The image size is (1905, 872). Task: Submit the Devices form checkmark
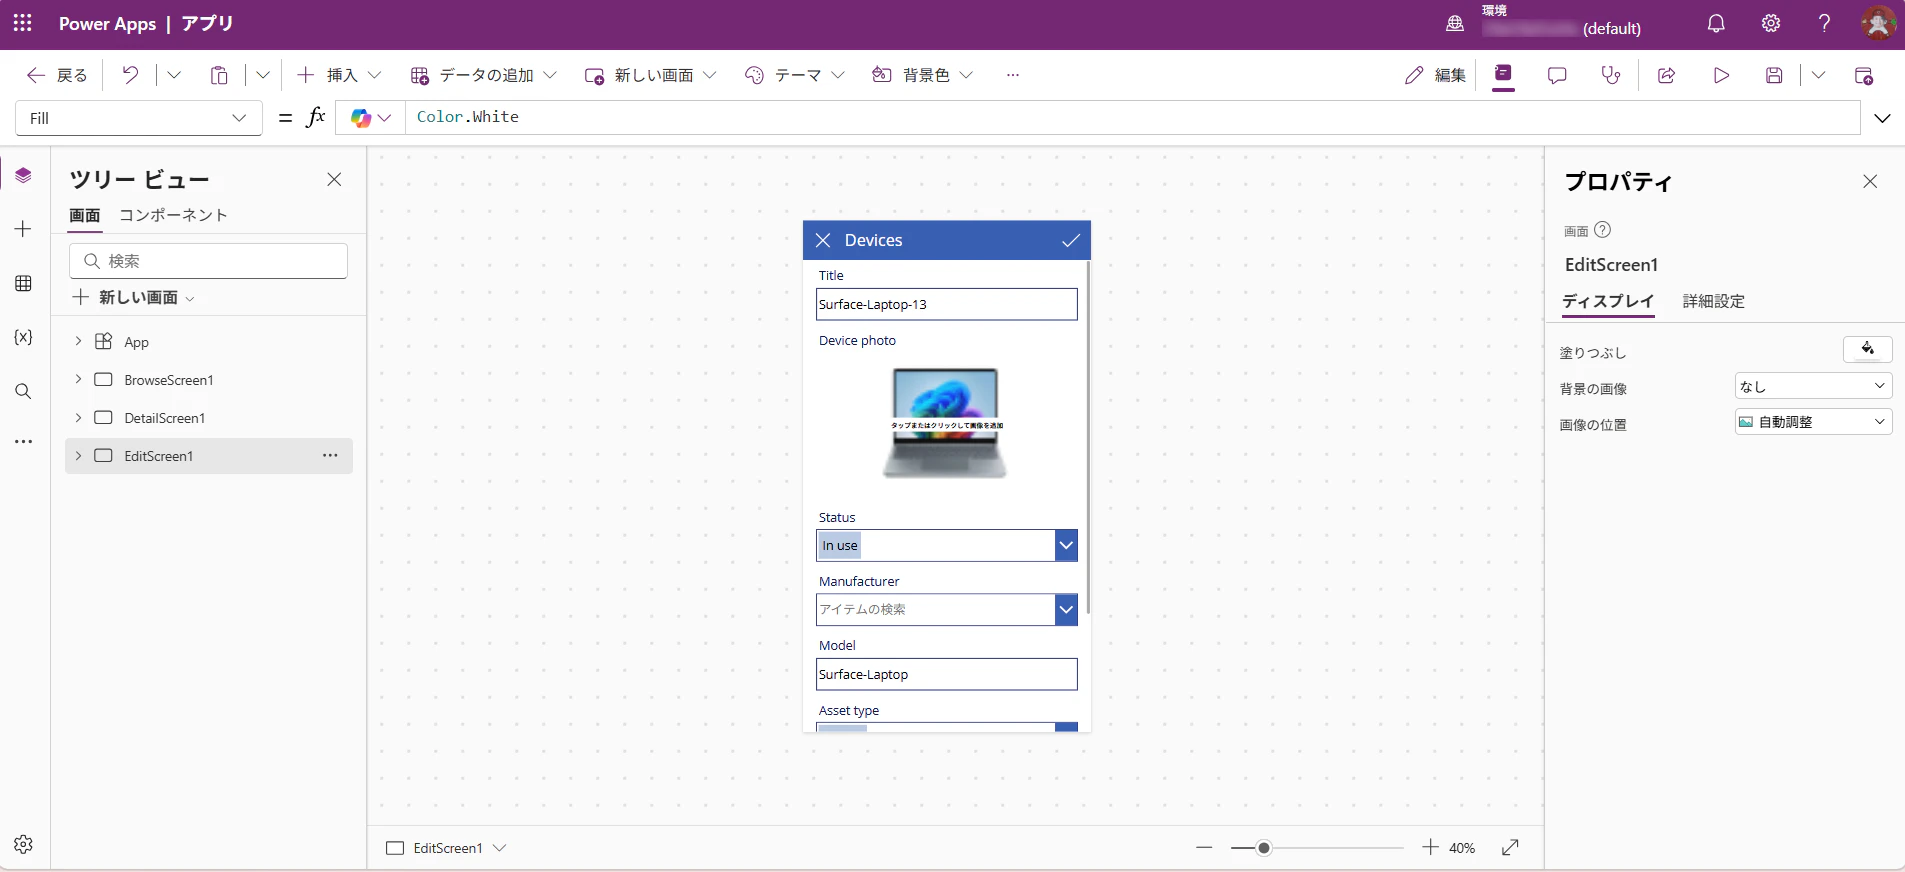(1071, 240)
